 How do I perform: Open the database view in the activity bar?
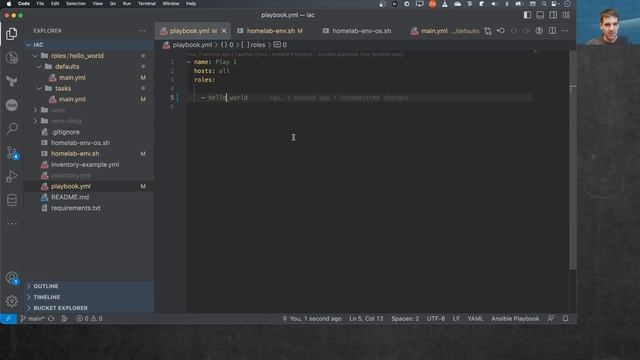pyautogui.click(x=11, y=200)
